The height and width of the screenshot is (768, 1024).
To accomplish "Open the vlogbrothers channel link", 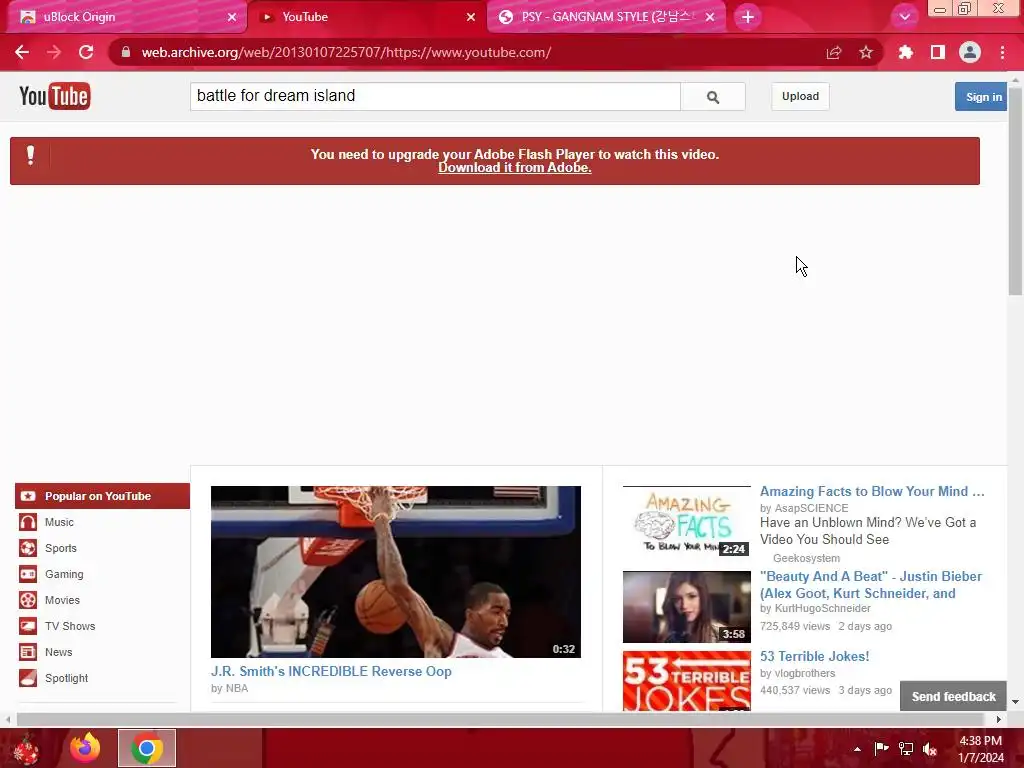I will click(x=805, y=673).
